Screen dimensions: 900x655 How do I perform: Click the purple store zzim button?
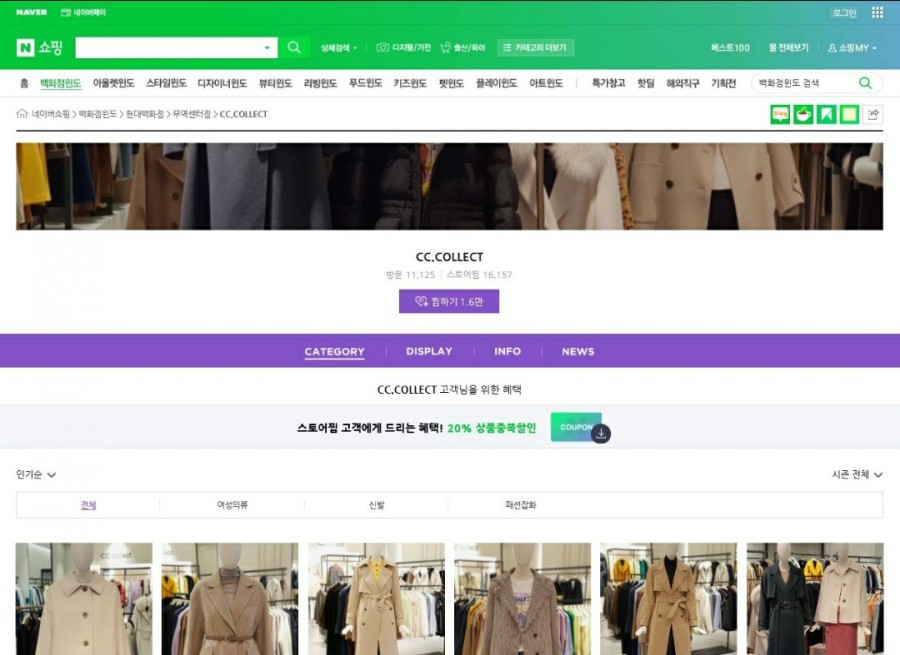449,301
